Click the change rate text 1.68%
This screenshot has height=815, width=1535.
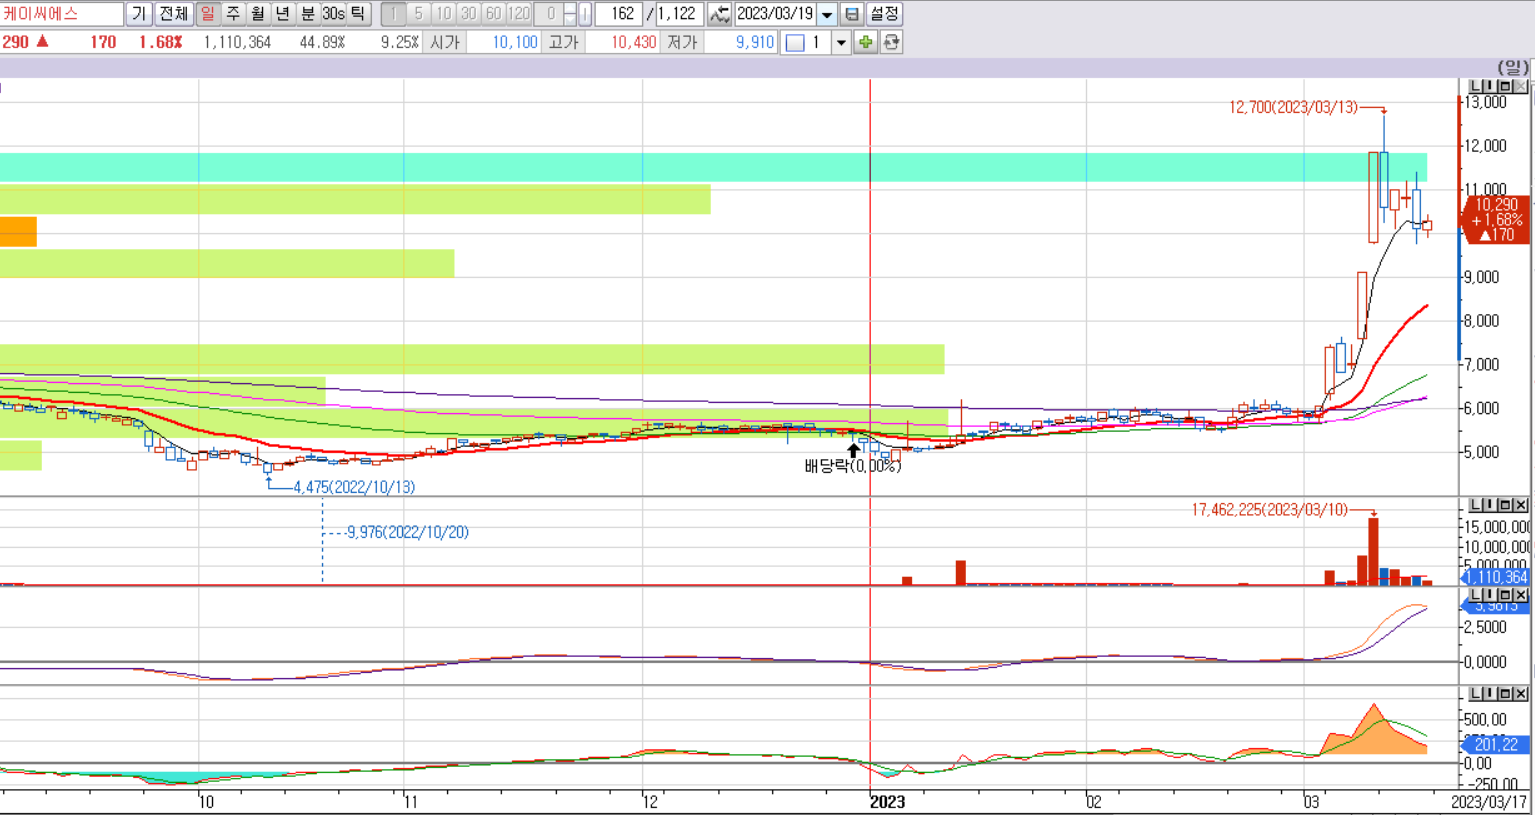pos(160,42)
